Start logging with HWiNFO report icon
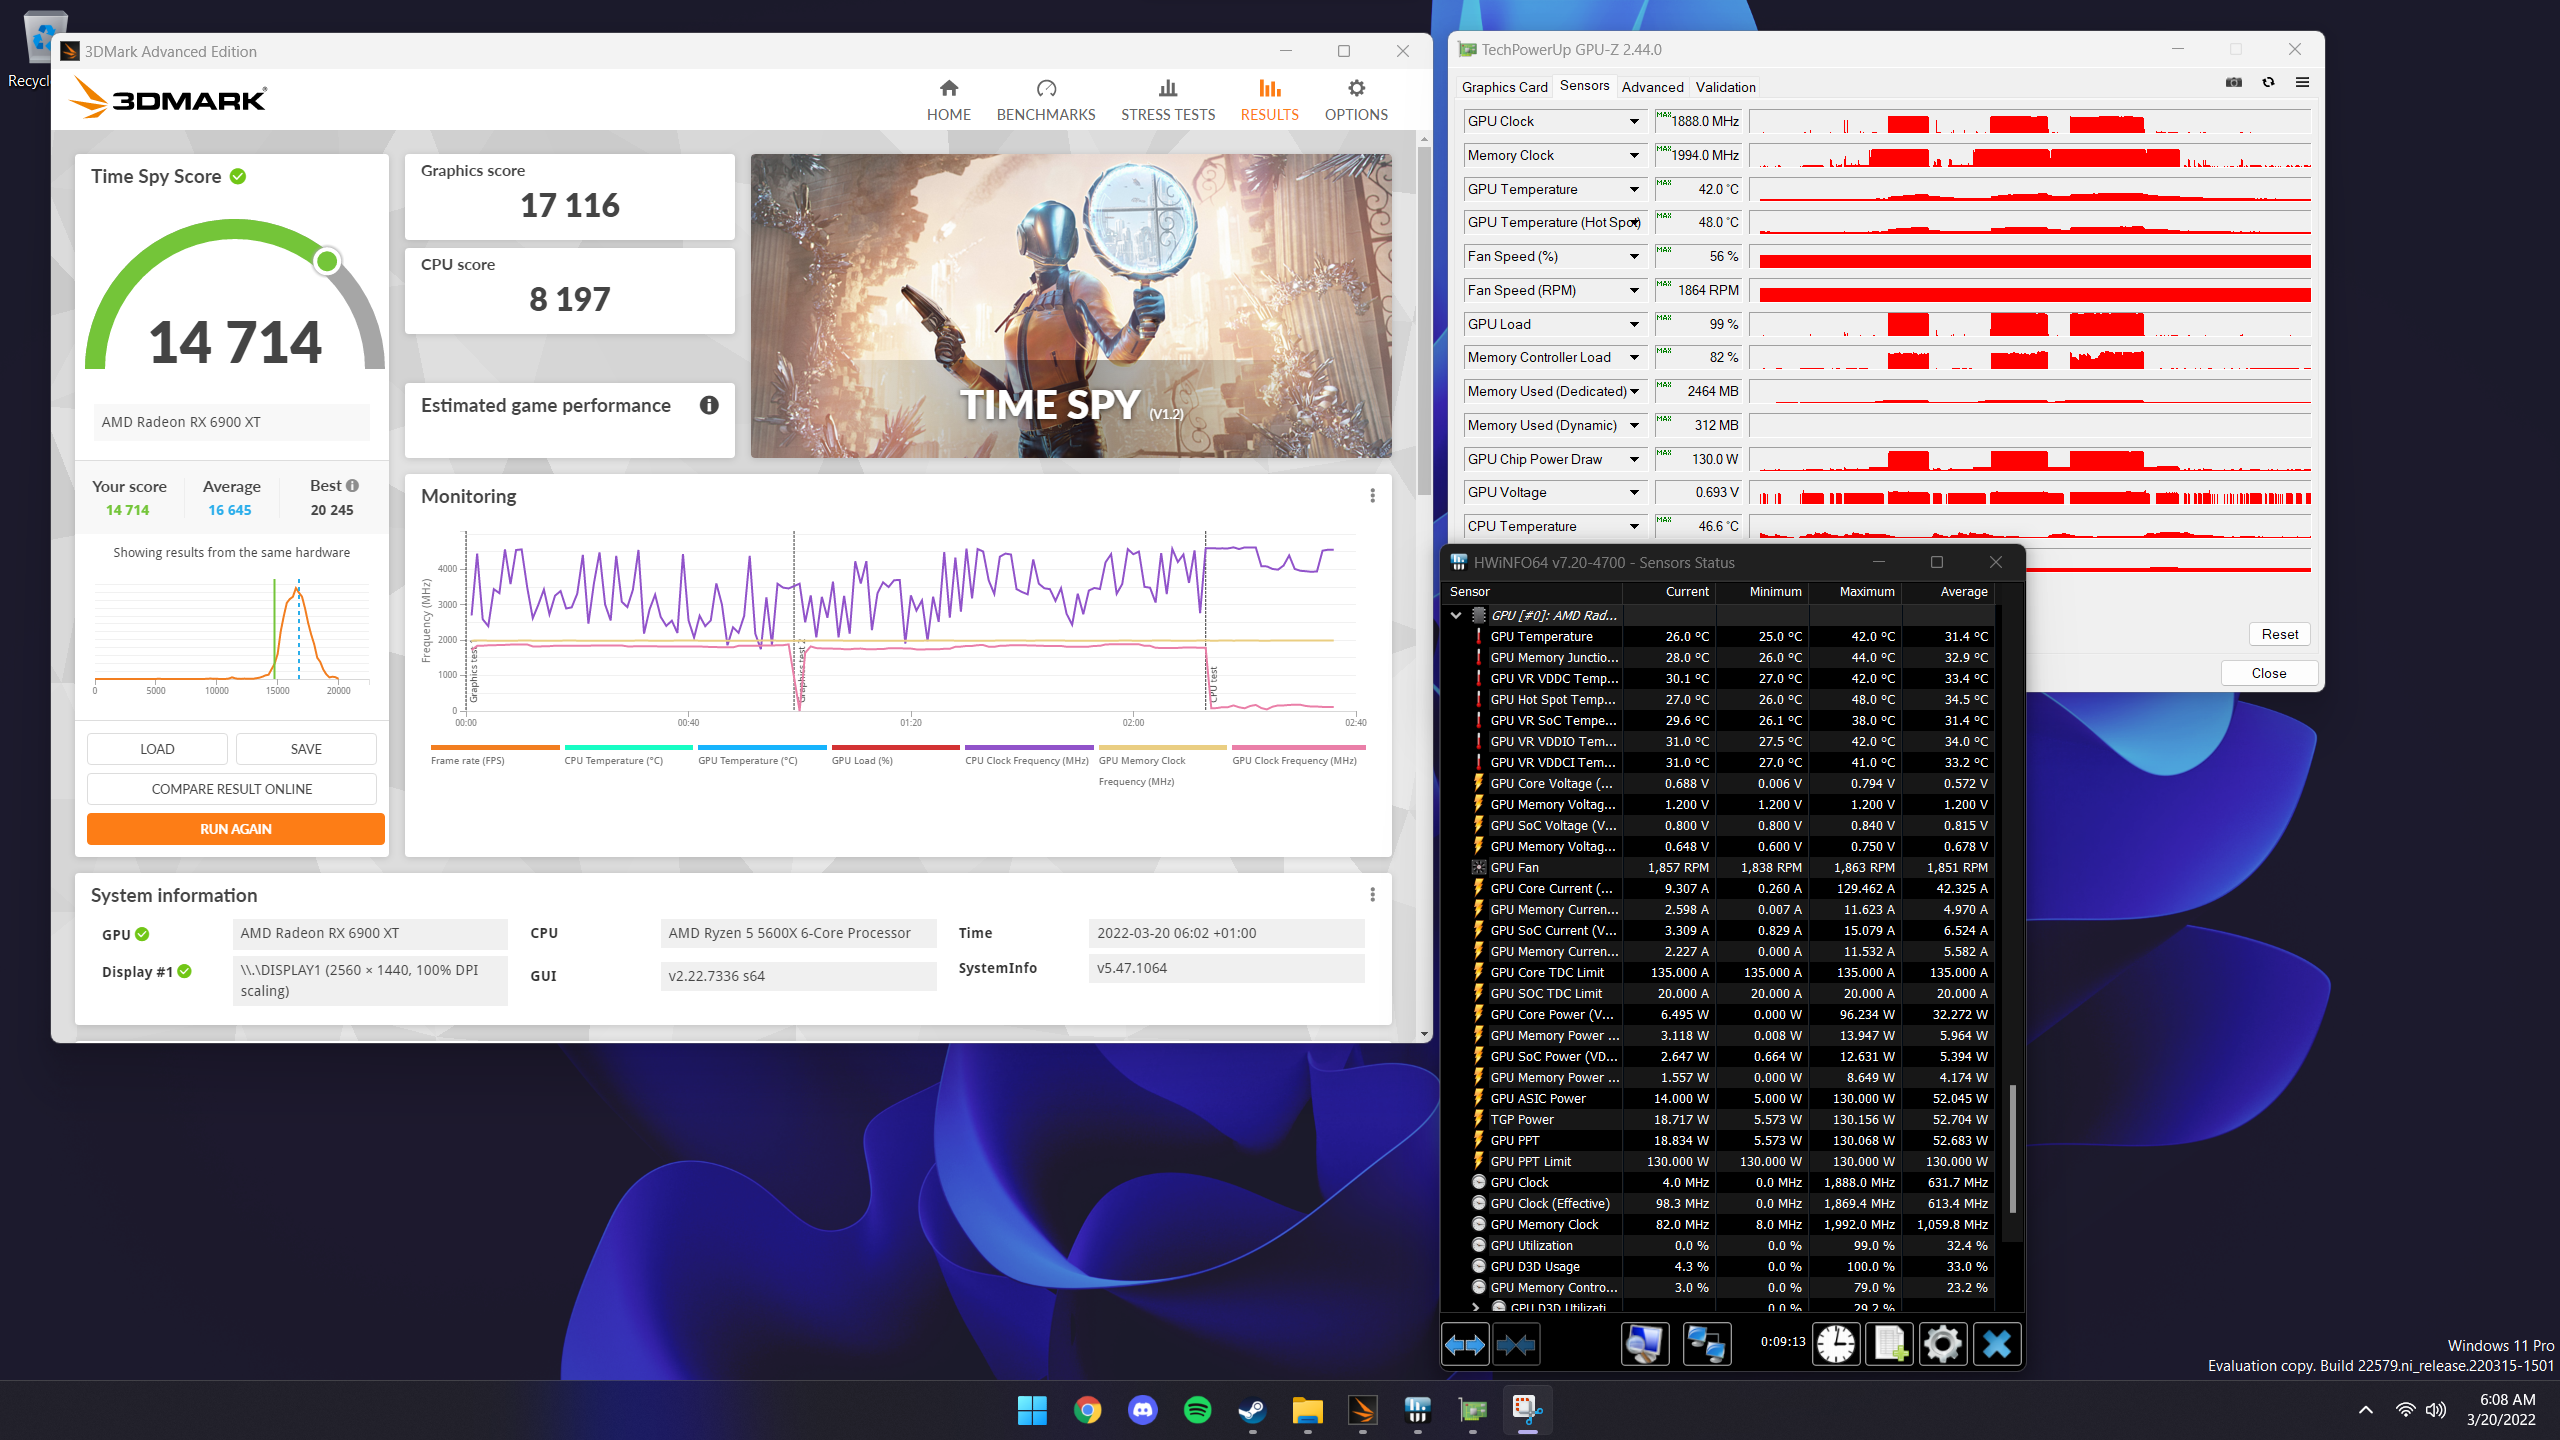This screenshot has width=2560, height=1440. point(1889,1344)
